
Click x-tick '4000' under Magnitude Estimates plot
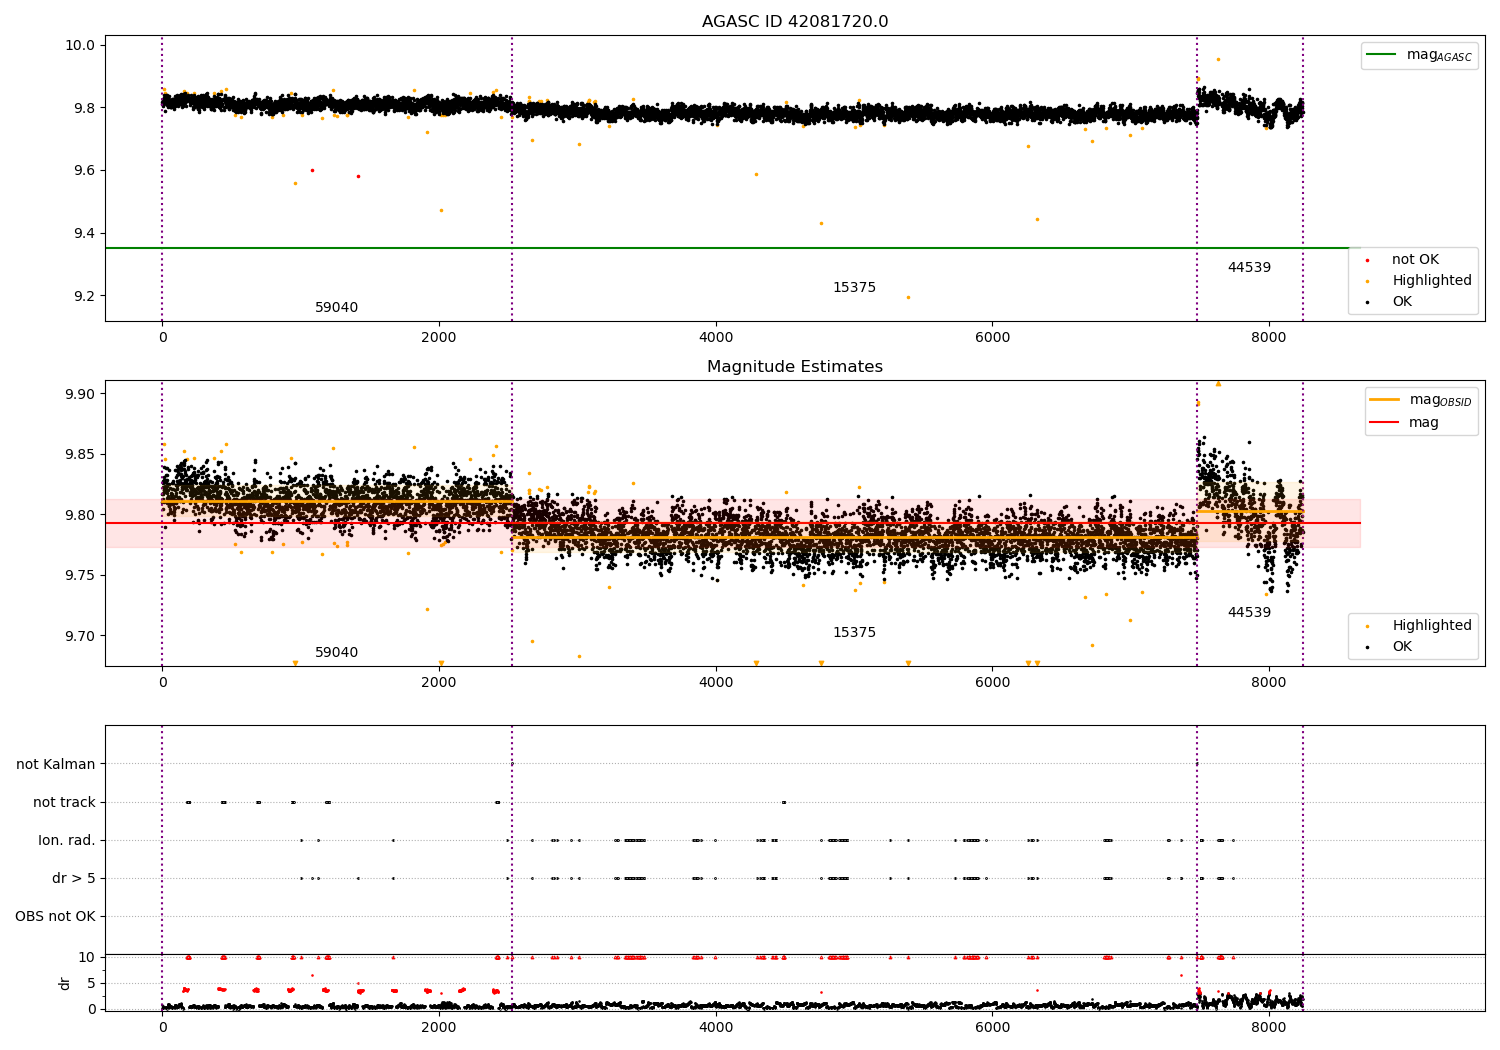[x=716, y=683]
